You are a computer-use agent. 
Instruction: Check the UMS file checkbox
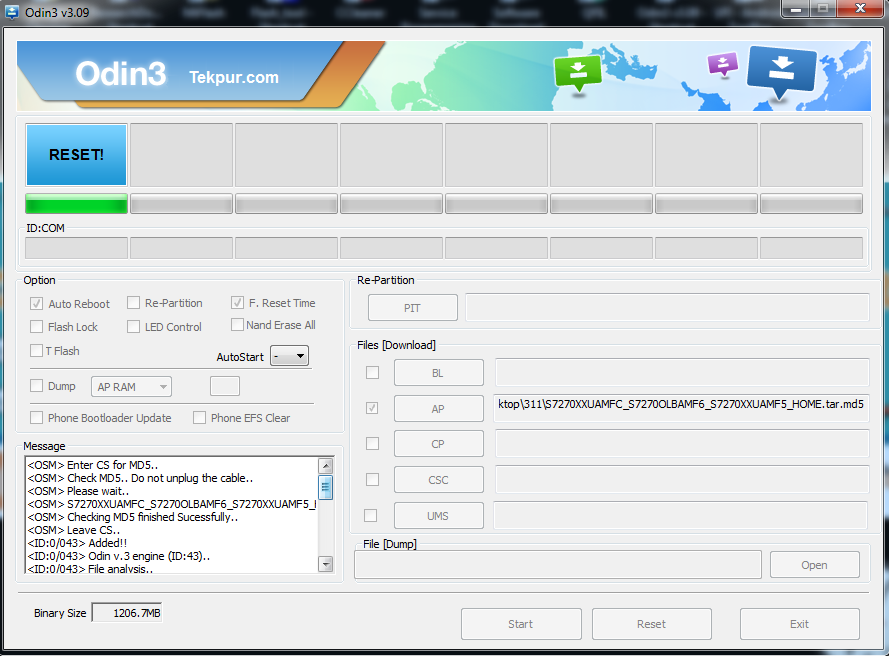[370, 515]
